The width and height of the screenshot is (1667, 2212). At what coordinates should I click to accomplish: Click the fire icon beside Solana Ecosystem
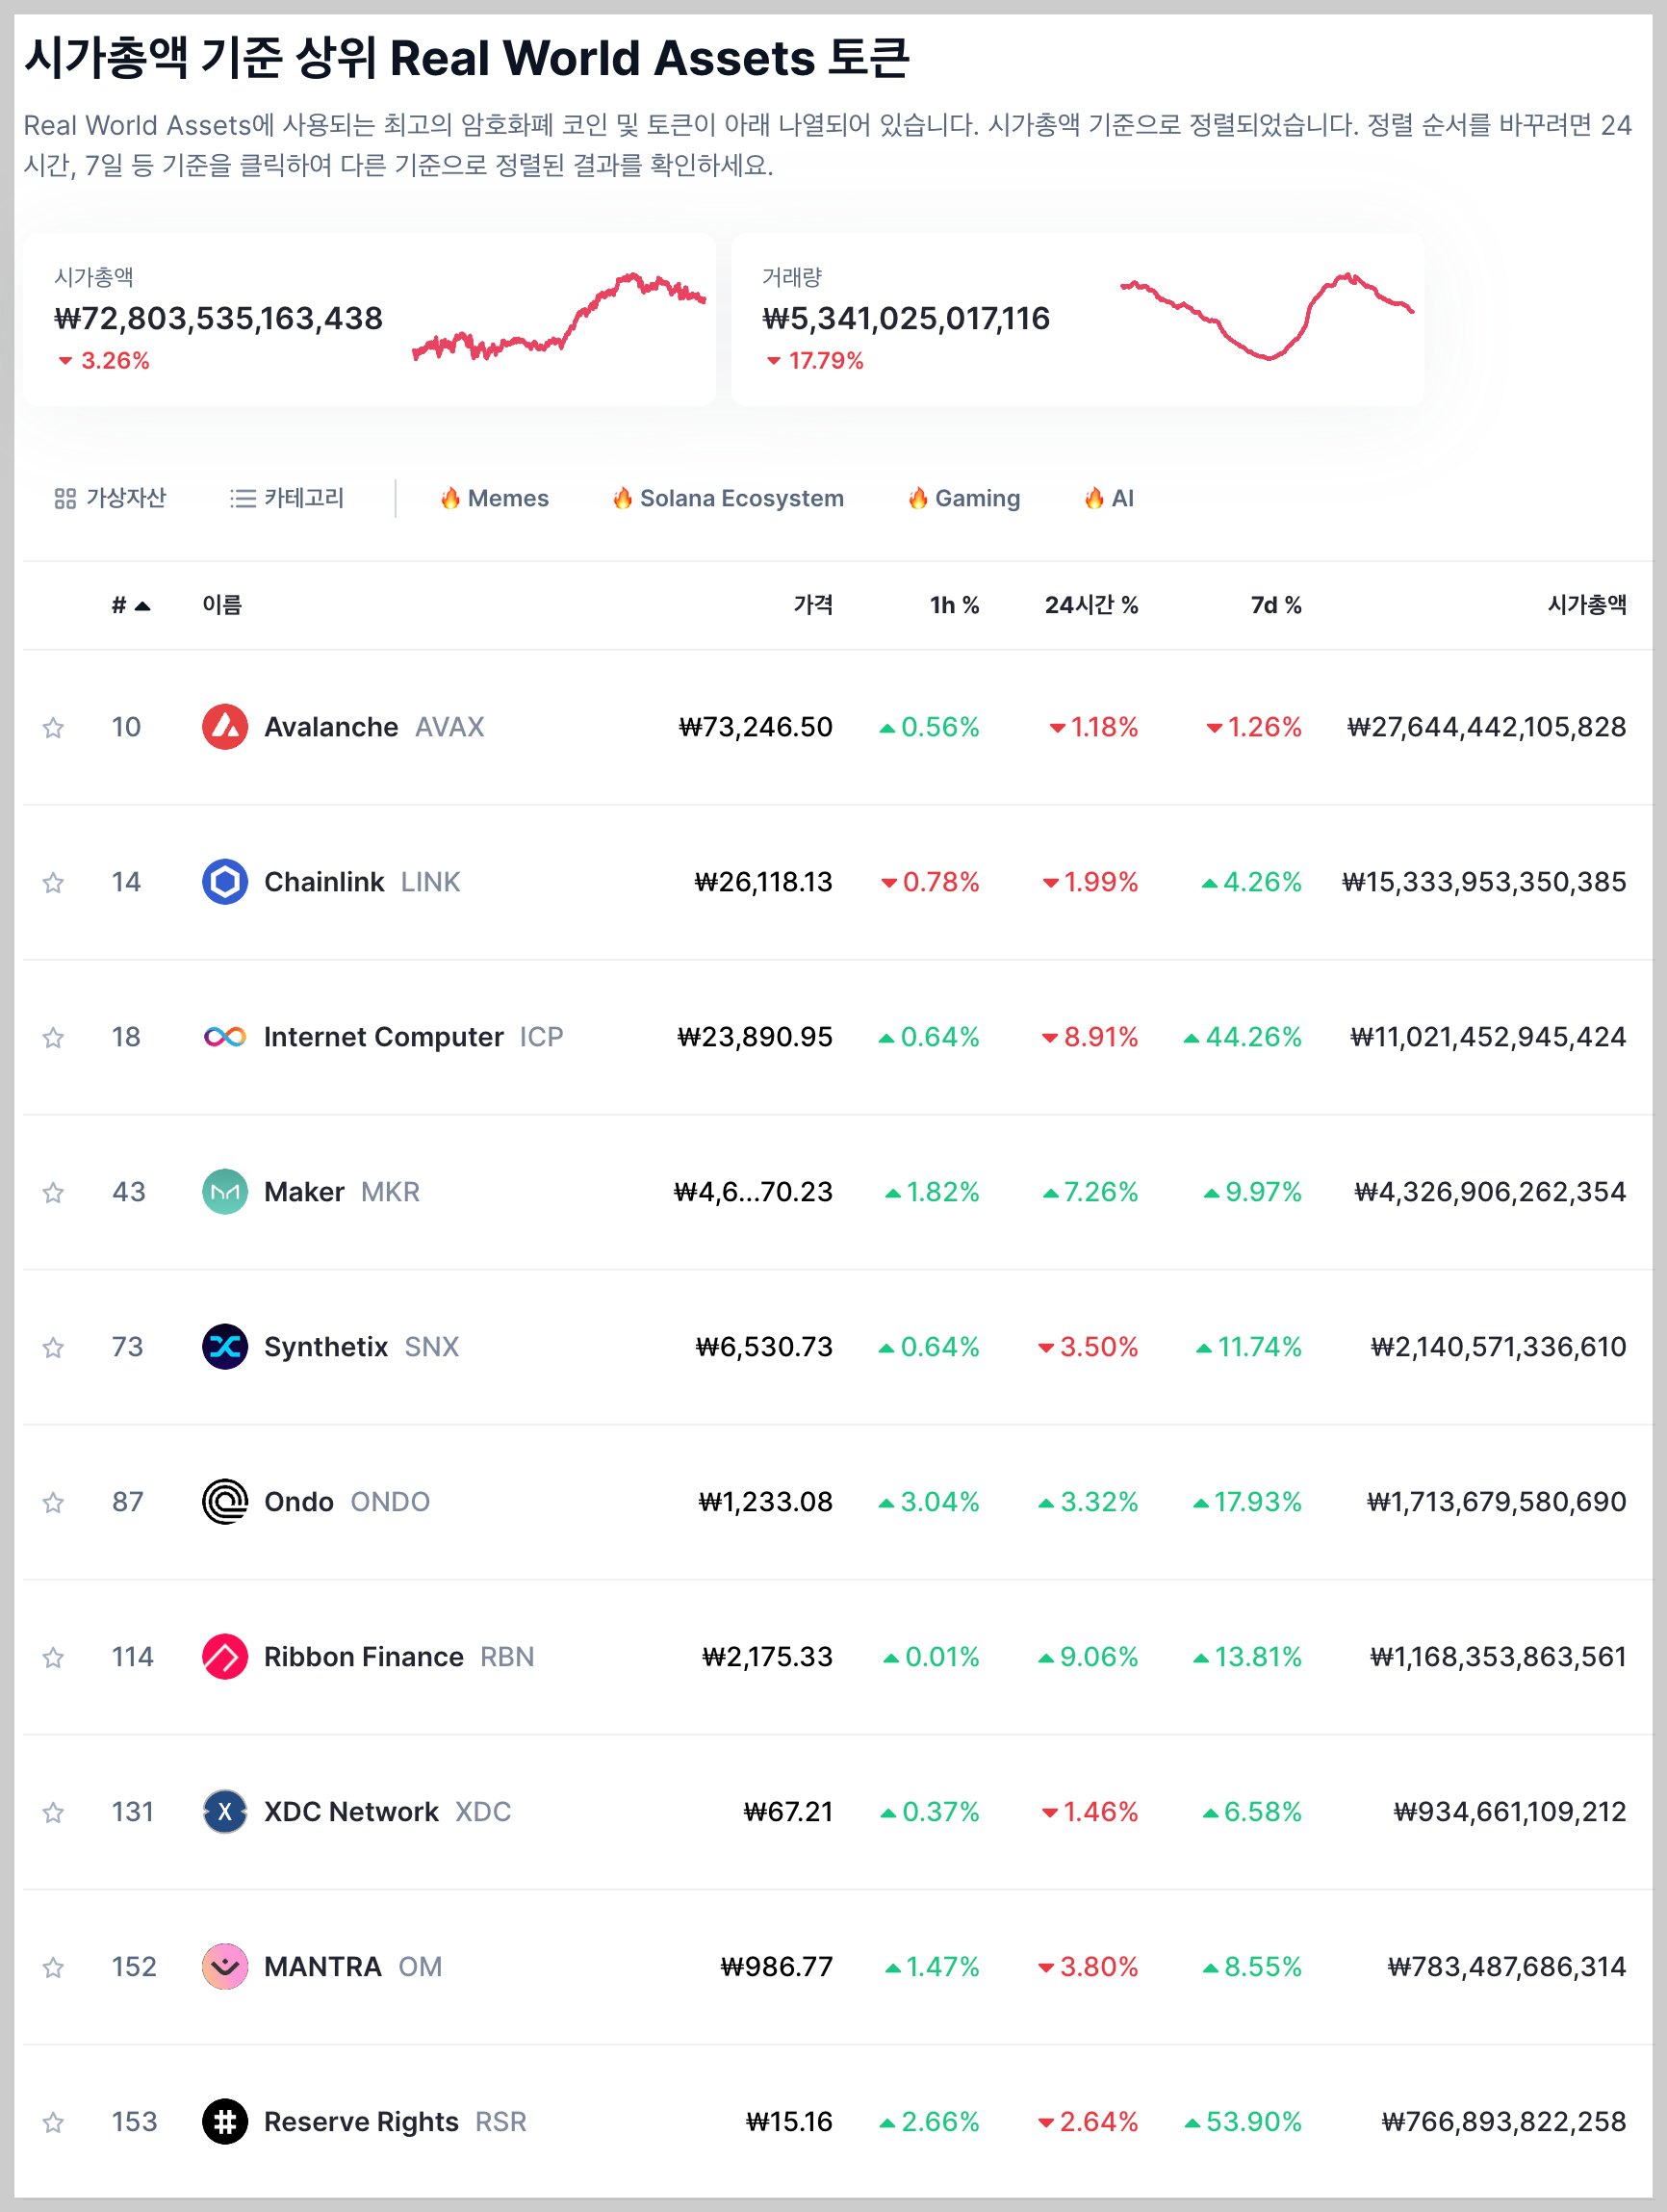tap(622, 498)
